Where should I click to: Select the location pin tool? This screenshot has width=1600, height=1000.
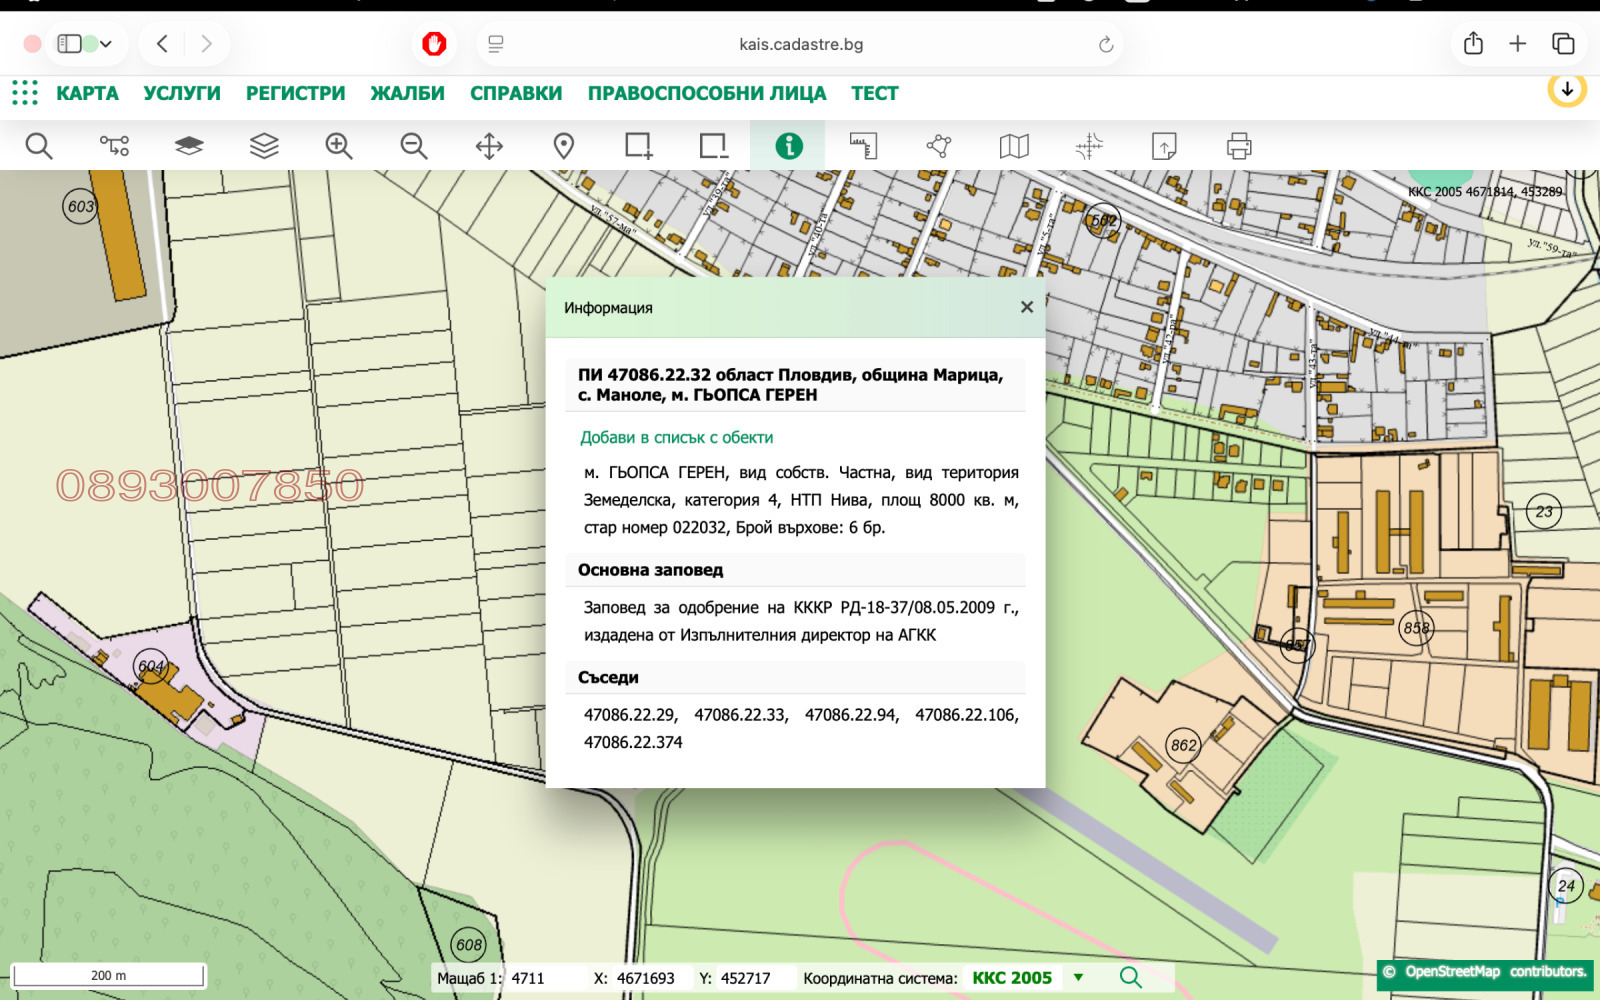564,146
